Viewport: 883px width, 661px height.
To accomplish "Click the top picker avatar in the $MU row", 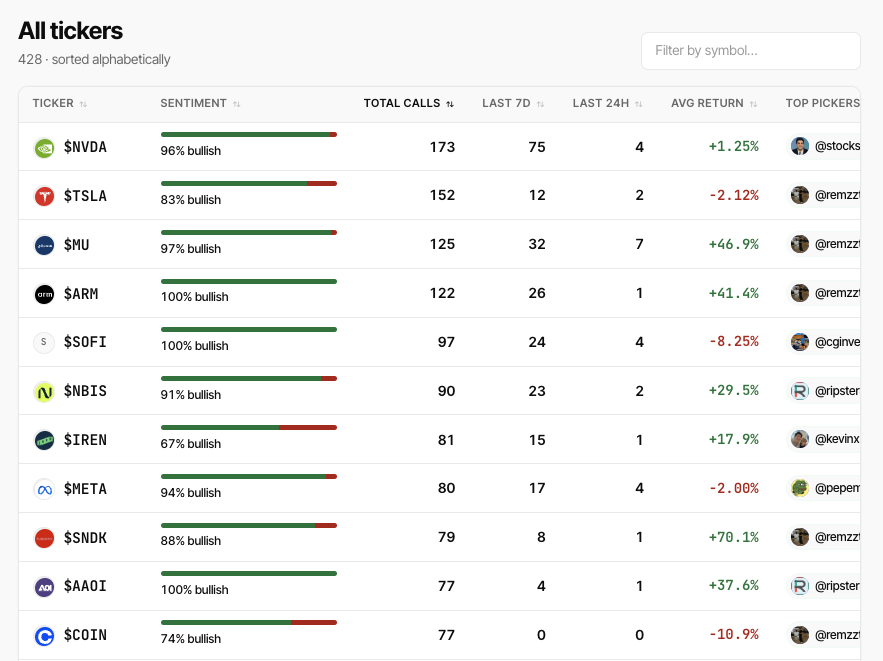I will pos(800,244).
